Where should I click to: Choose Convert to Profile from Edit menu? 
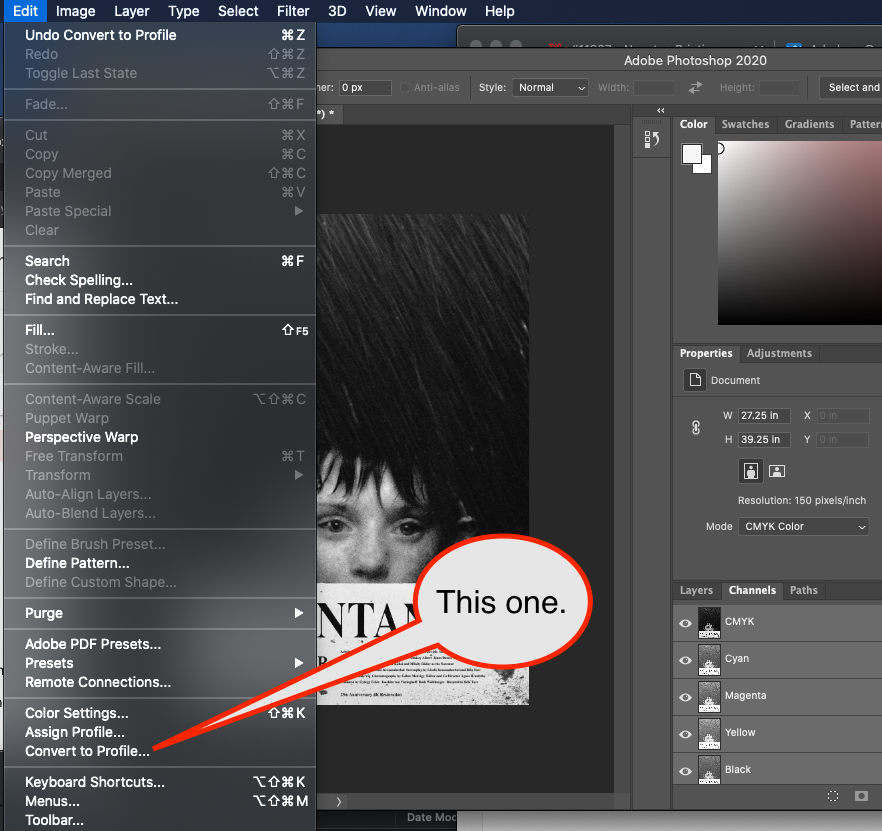[87, 751]
